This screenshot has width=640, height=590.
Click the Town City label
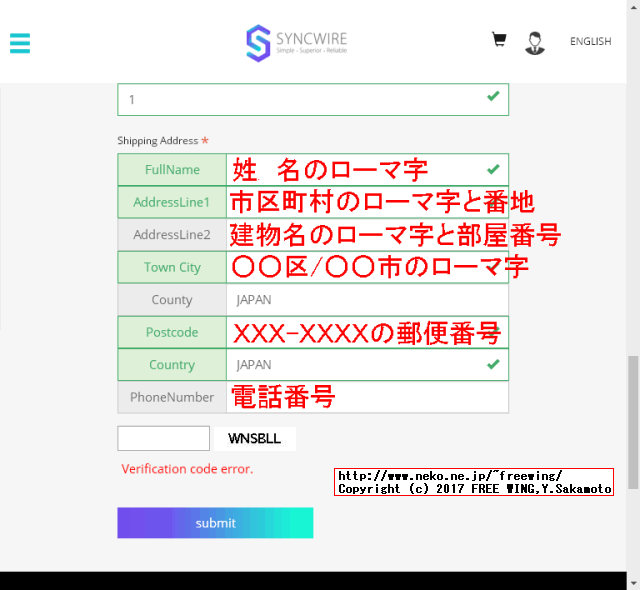click(x=172, y=267)
